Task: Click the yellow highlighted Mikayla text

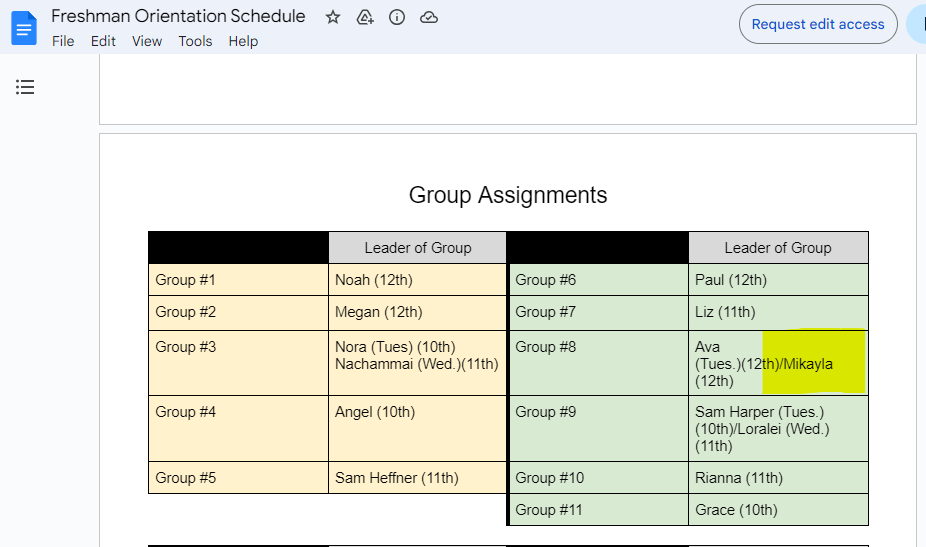Action: pyautogui.click(x=809, y=364)
